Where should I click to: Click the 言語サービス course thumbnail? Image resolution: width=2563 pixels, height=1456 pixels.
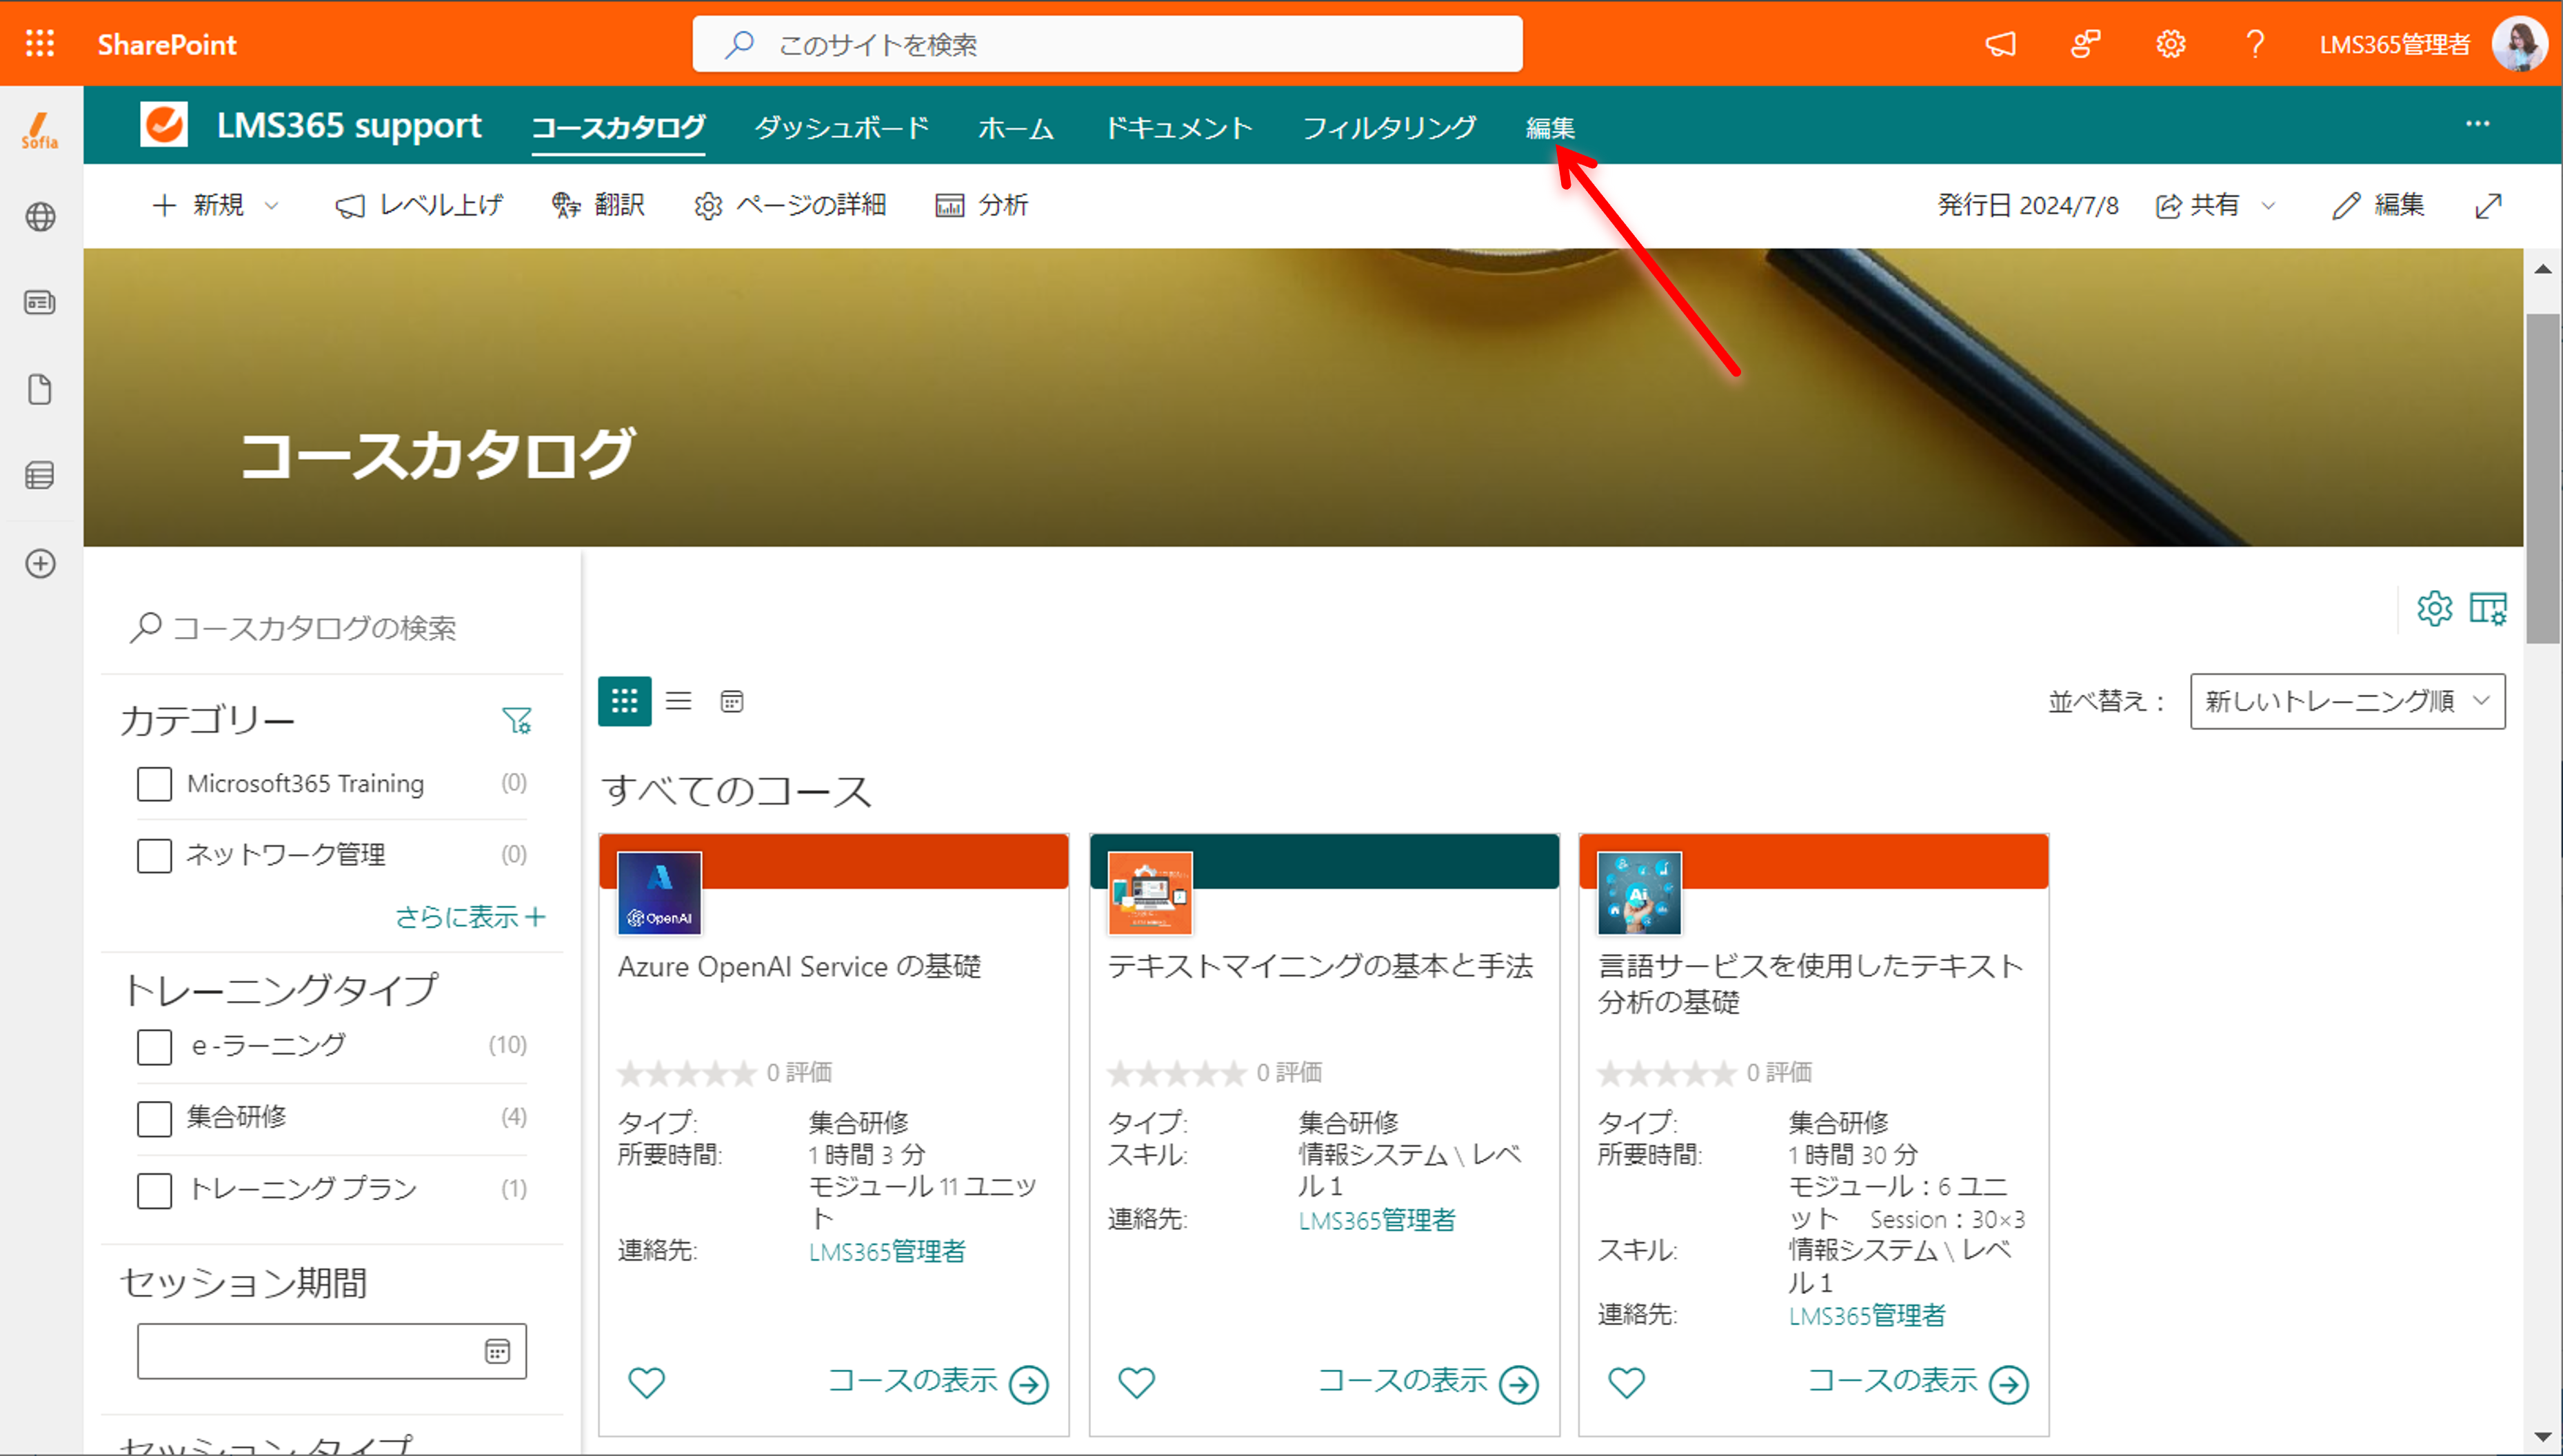point(1639,893)
